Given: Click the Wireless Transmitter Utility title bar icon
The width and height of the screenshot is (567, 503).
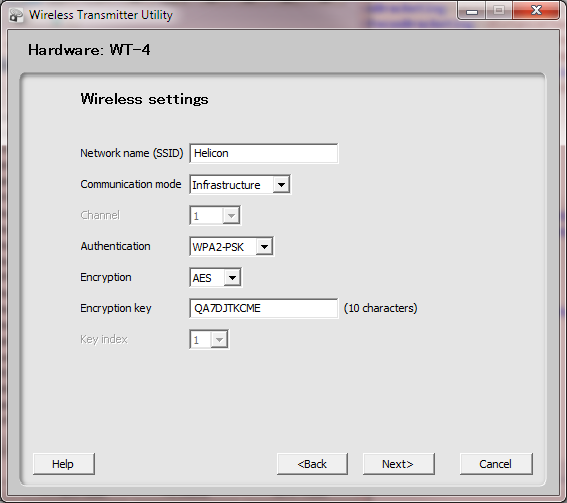Looking at the screenshot, I should click(16, 15).
